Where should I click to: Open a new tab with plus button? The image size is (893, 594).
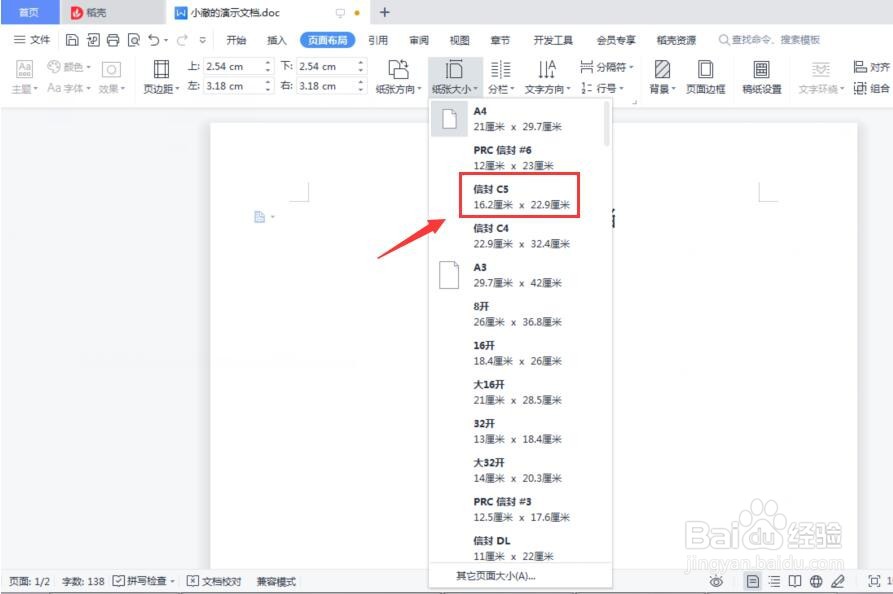pos(384,13)
